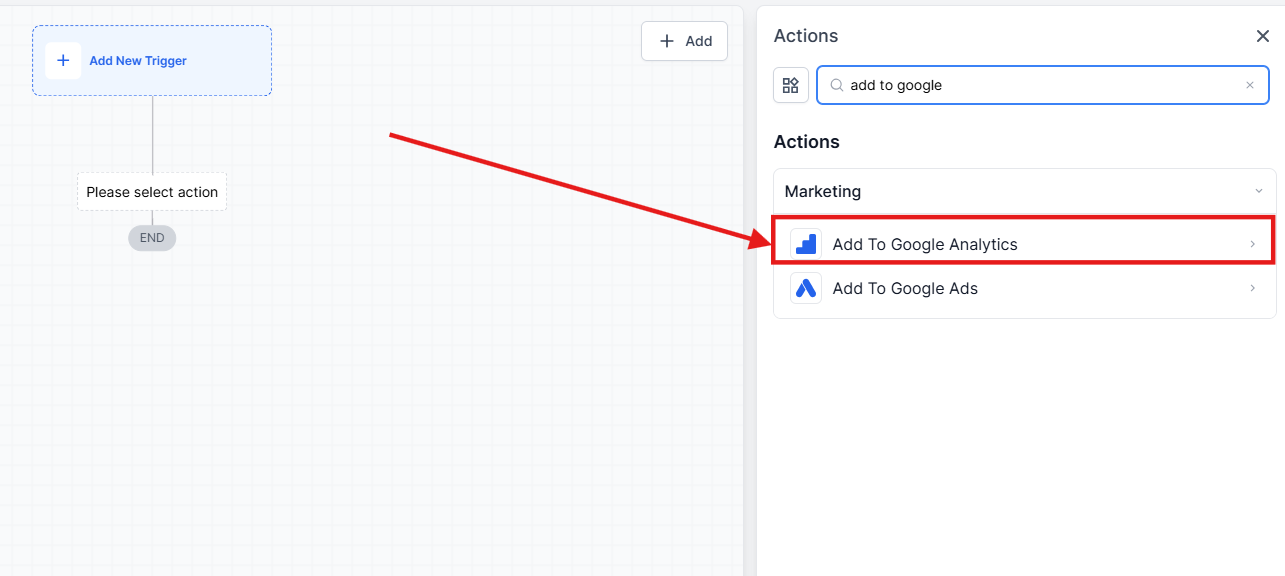Select Add To Google Analytics action
This screenshot has height=576, width=1285.
925,244
